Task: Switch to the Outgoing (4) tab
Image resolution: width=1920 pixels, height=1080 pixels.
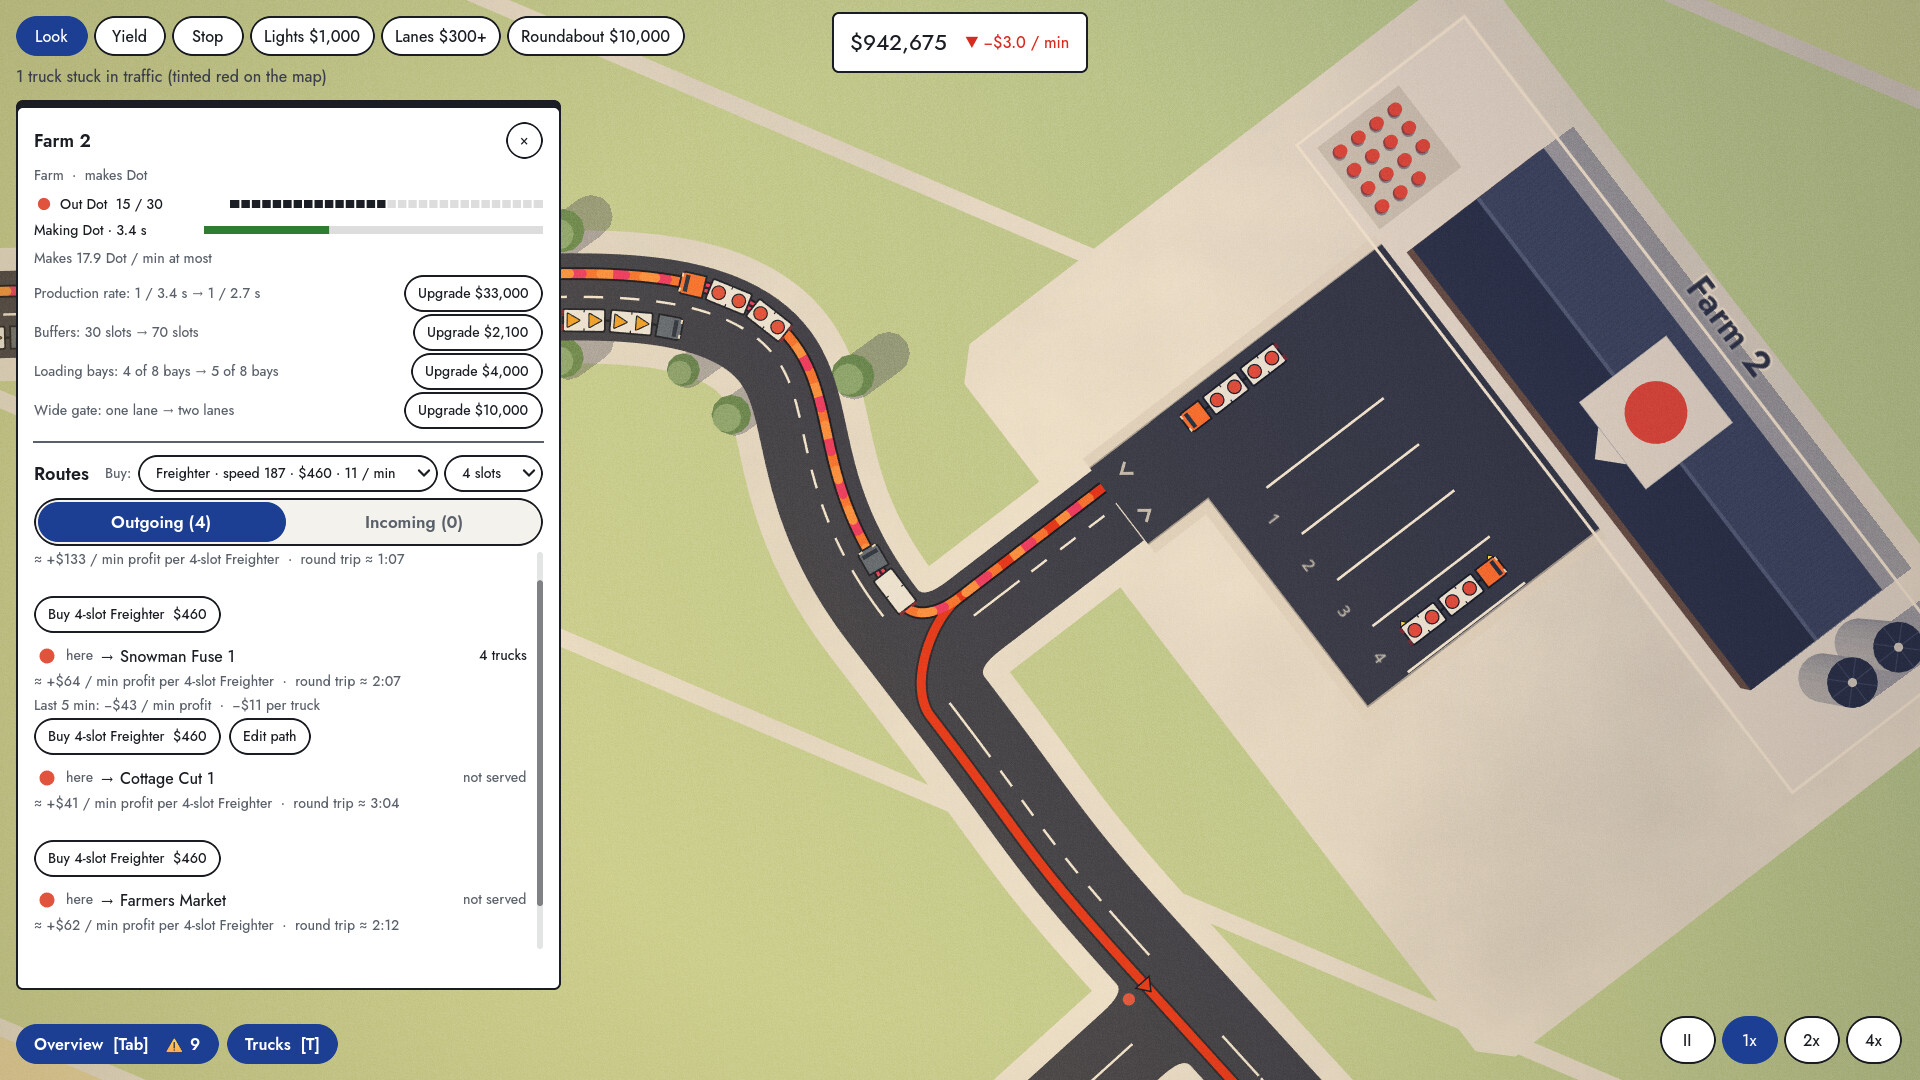Action: [x=161, y=522]
